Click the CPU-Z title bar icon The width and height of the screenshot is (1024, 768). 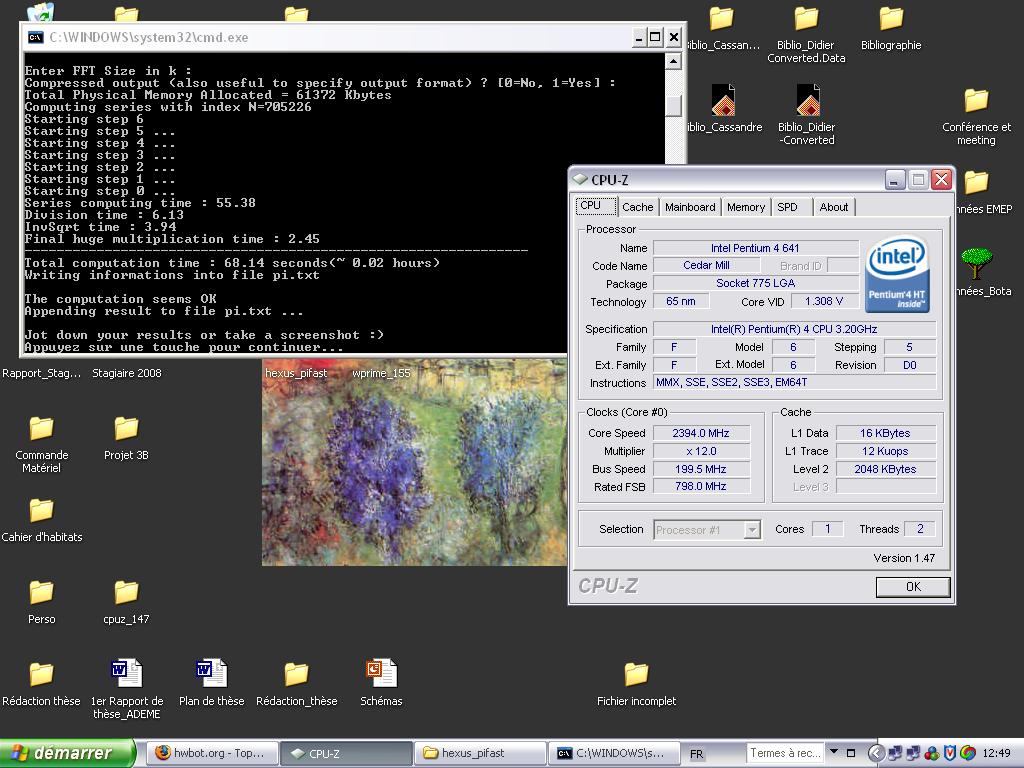tap(579, 179)
